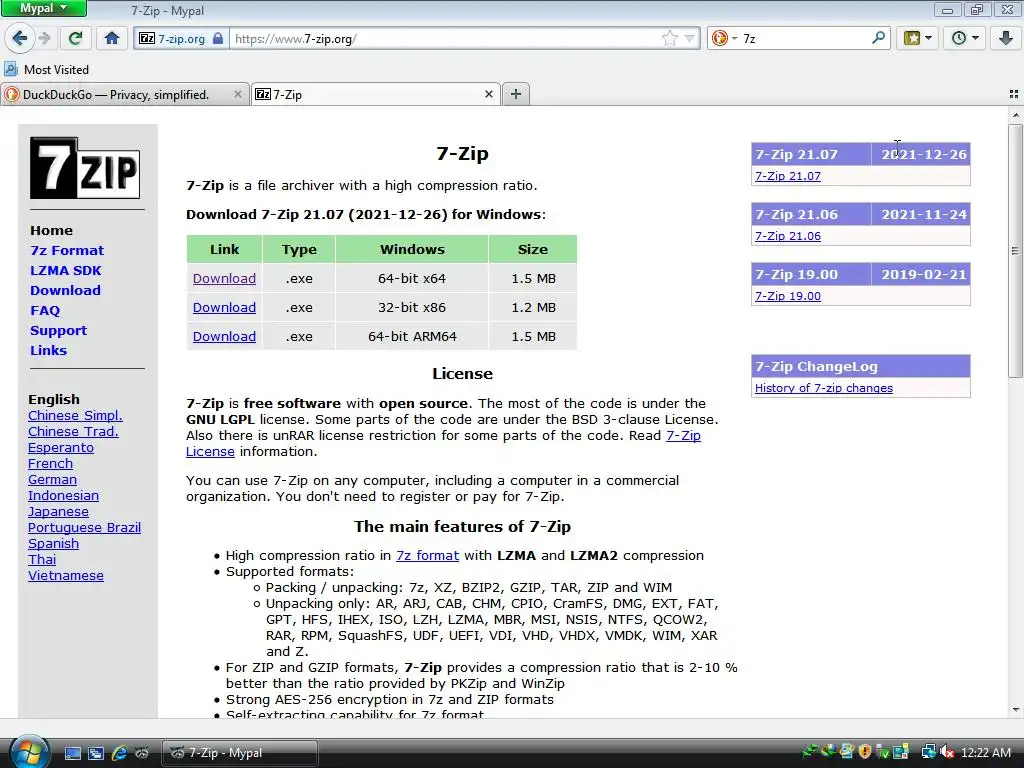The height and width of the screenshot is (768, 1024).
Task: Switch to the DuckDuckGo tab
Action: pyautogui.click(x=116, y=95)
